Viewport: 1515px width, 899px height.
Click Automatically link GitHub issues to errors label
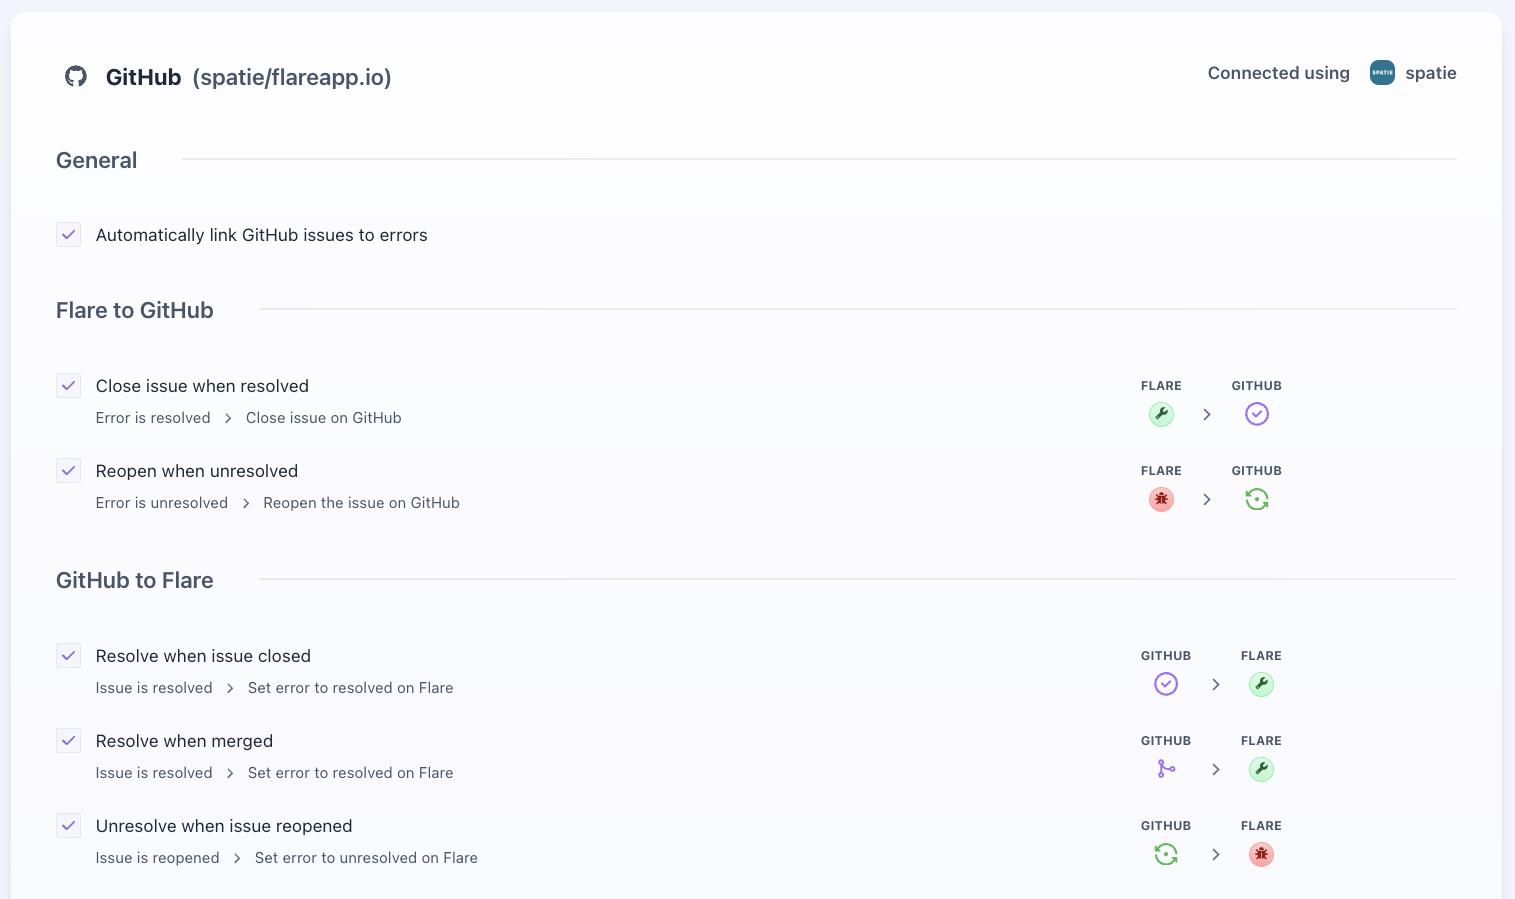tap(262, 235)
